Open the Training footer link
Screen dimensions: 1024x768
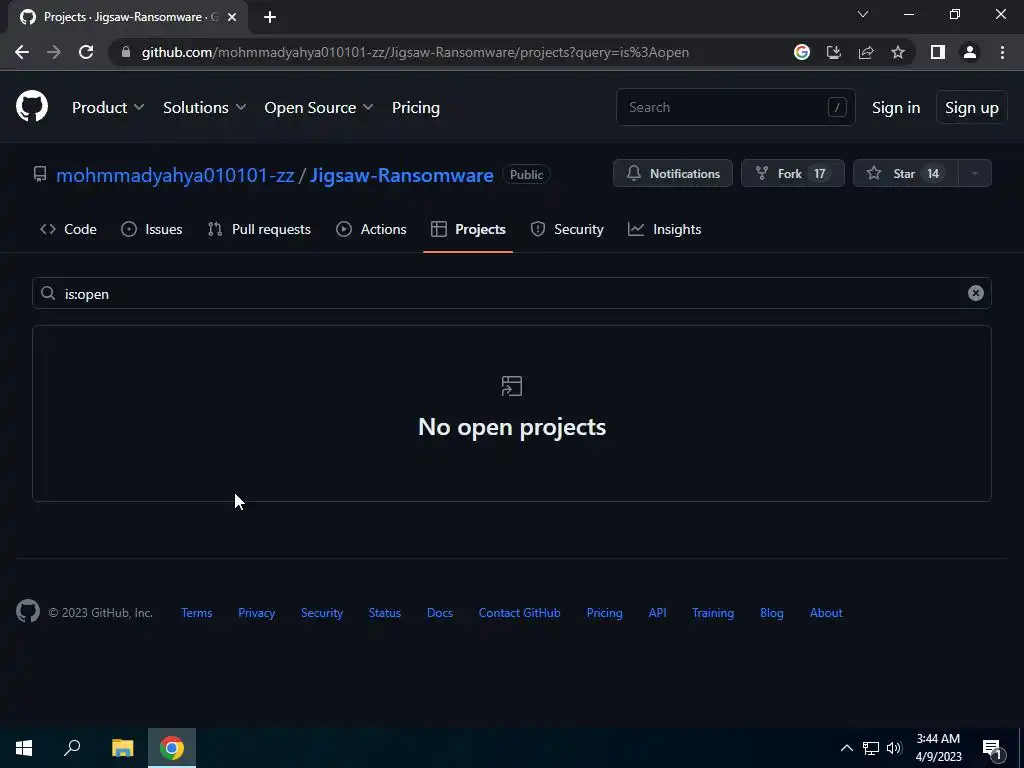coord(712,613)
